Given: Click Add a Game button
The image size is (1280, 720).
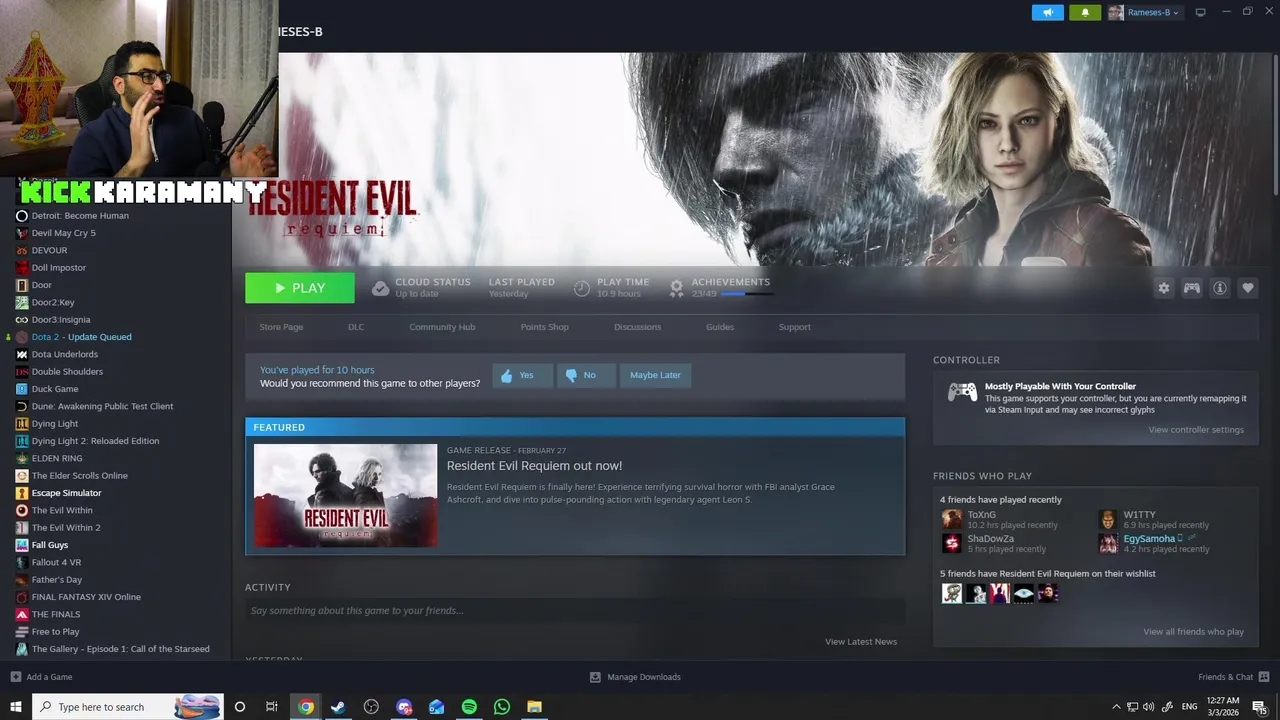Looking at the screenshot, I should [x=41, y=677].
